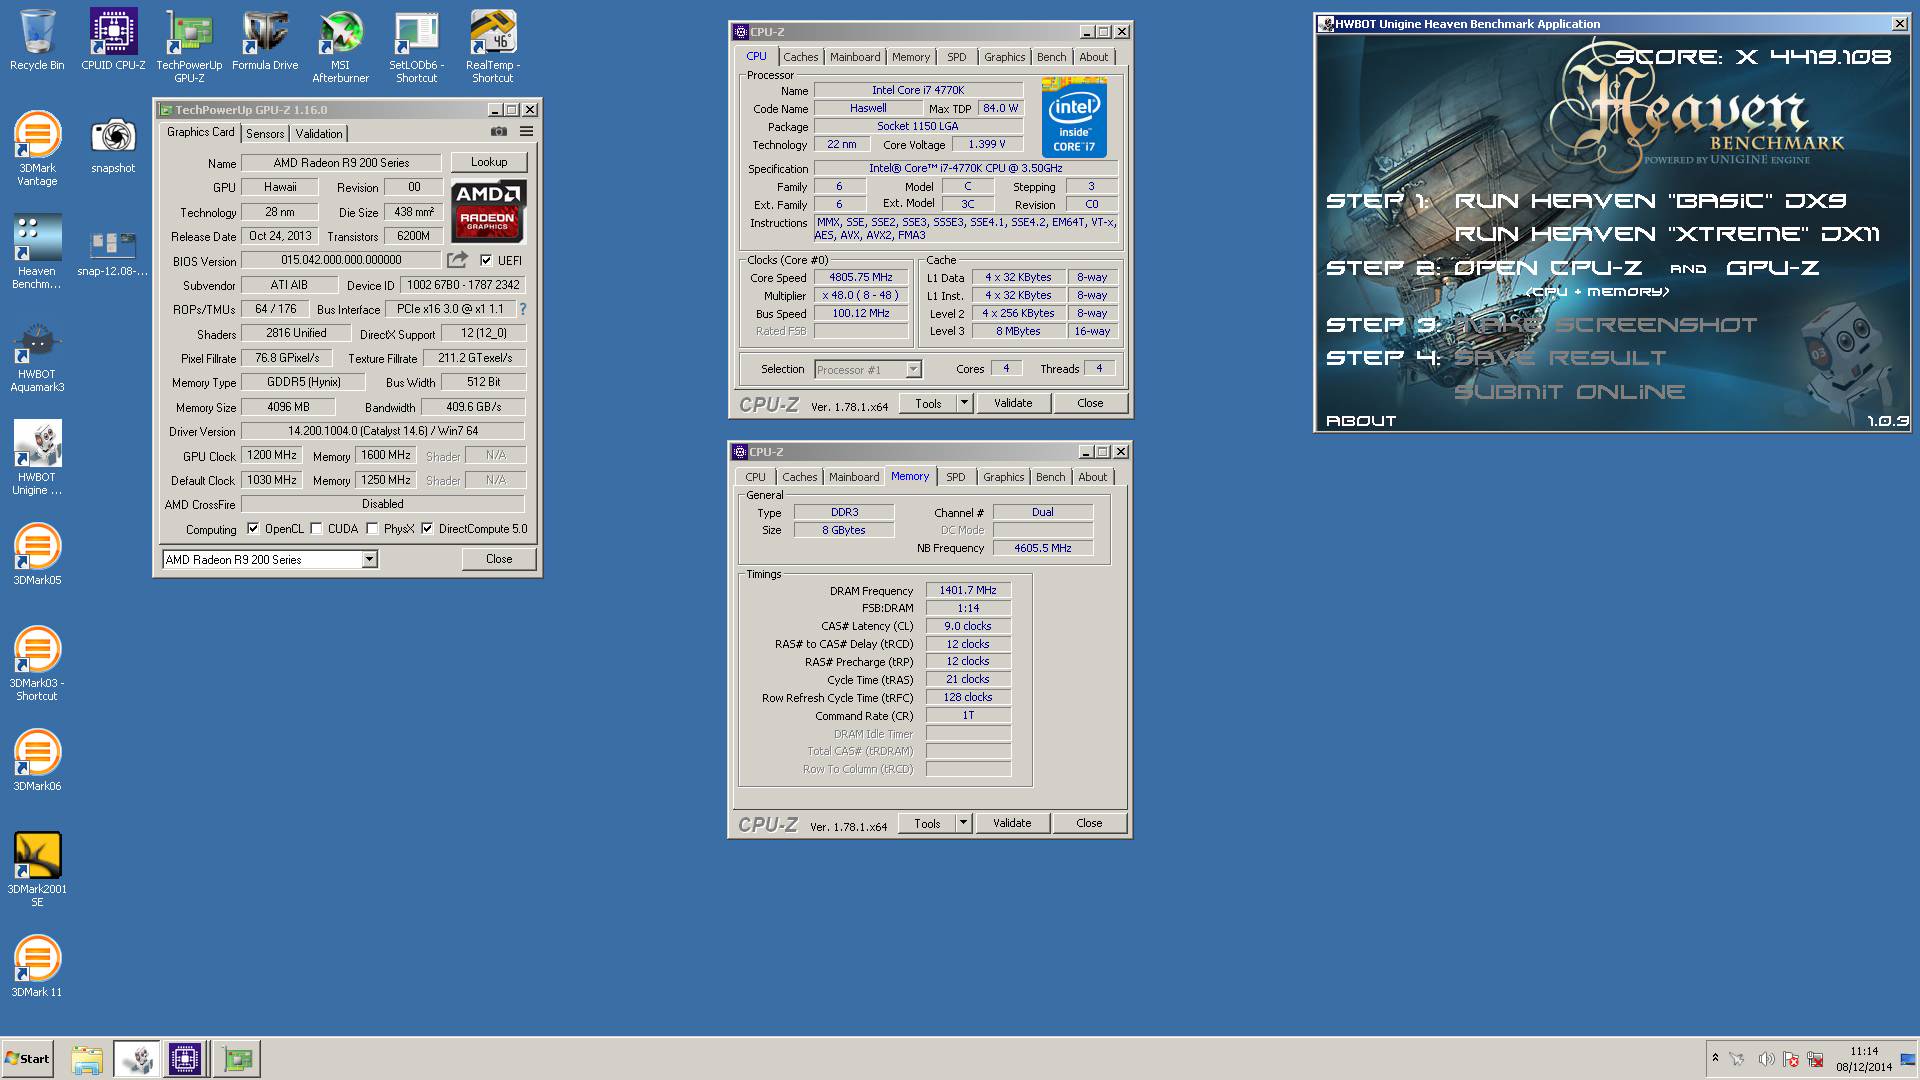Launch CPUID CPU-Z desktop shortcut
Image resolution: width=1920 pixels, height=1080 pixels.
[113, 40]
